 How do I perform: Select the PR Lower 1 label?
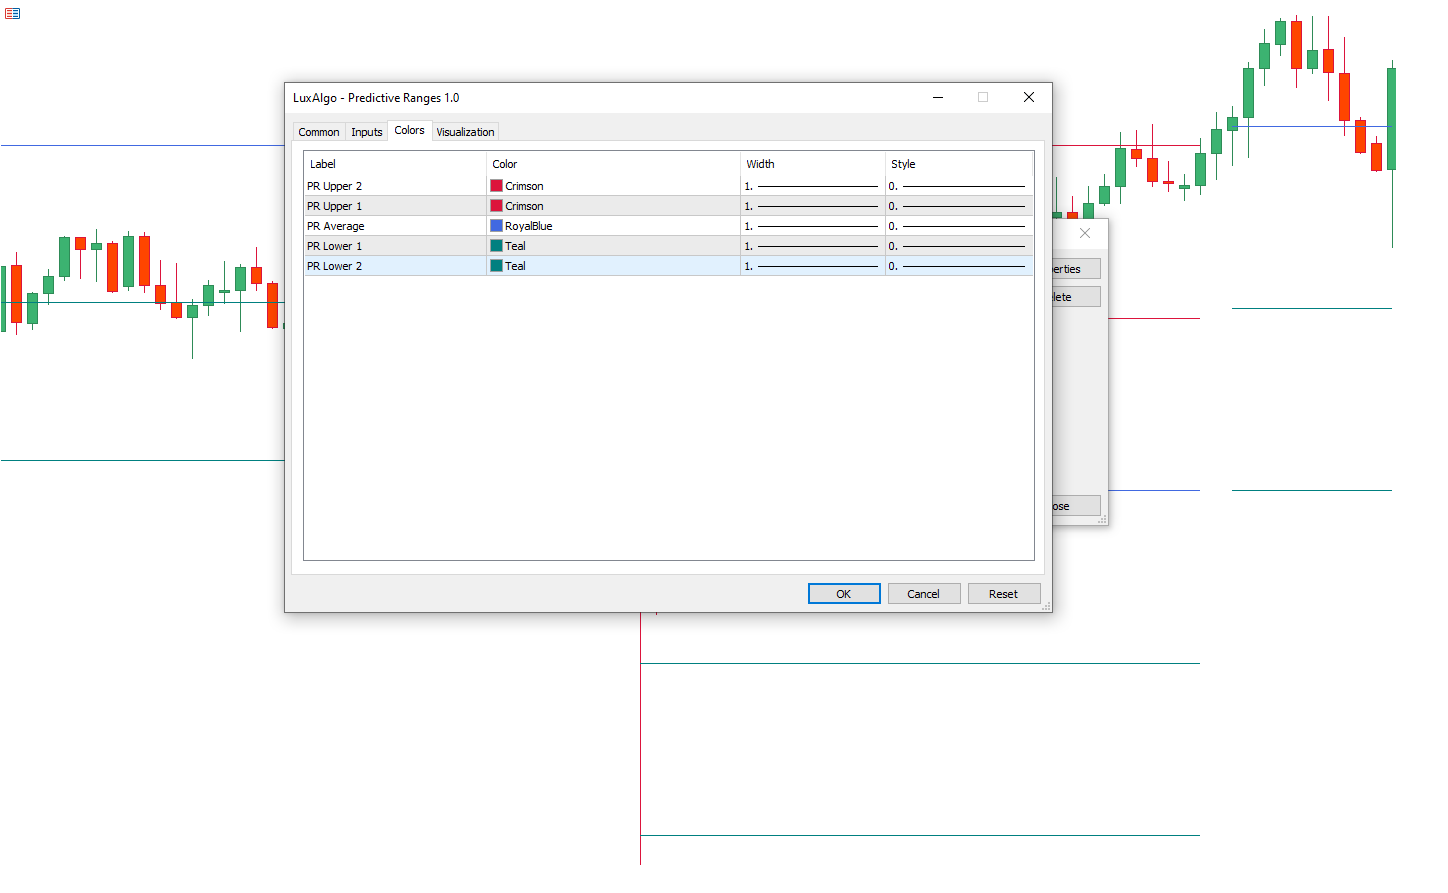pyautogui.click(x=334, y=246)
